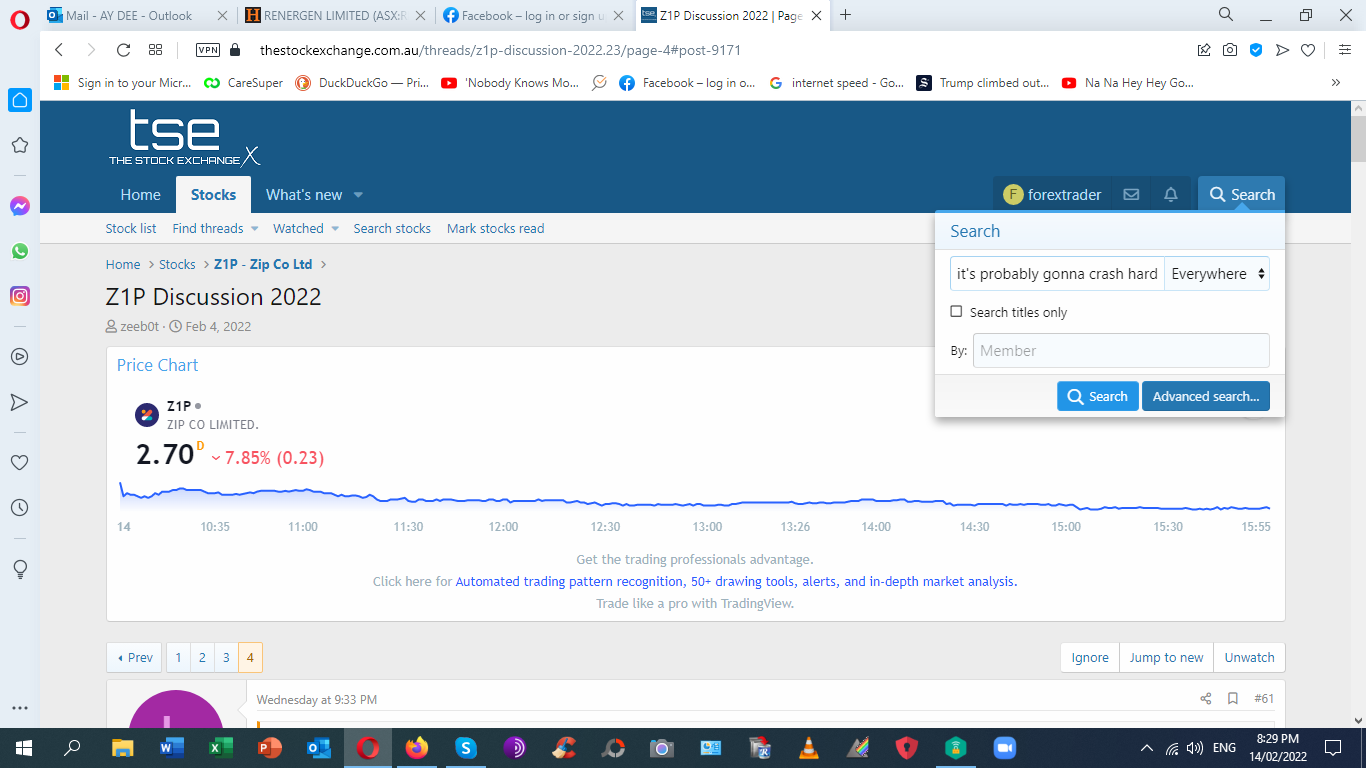Image resolution: width=1366 pixels, height=768 pixels.
Task: Reload the page
Action: 124,50
